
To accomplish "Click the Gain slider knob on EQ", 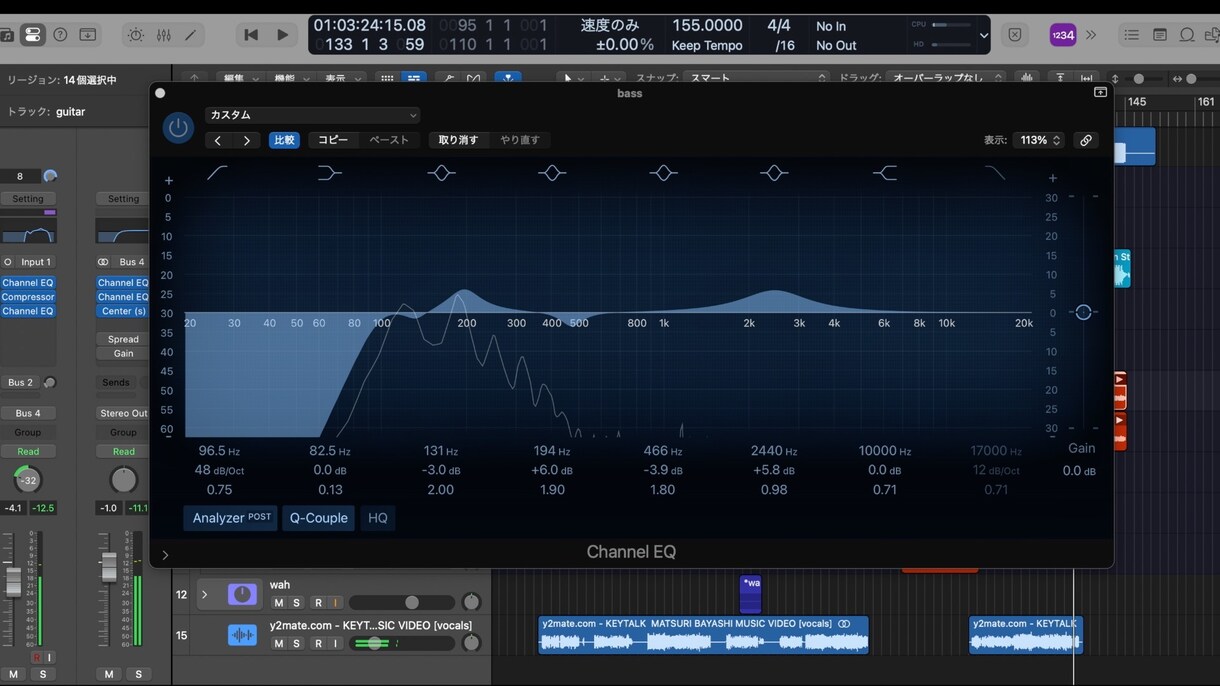I will (x=1083, y=312).
